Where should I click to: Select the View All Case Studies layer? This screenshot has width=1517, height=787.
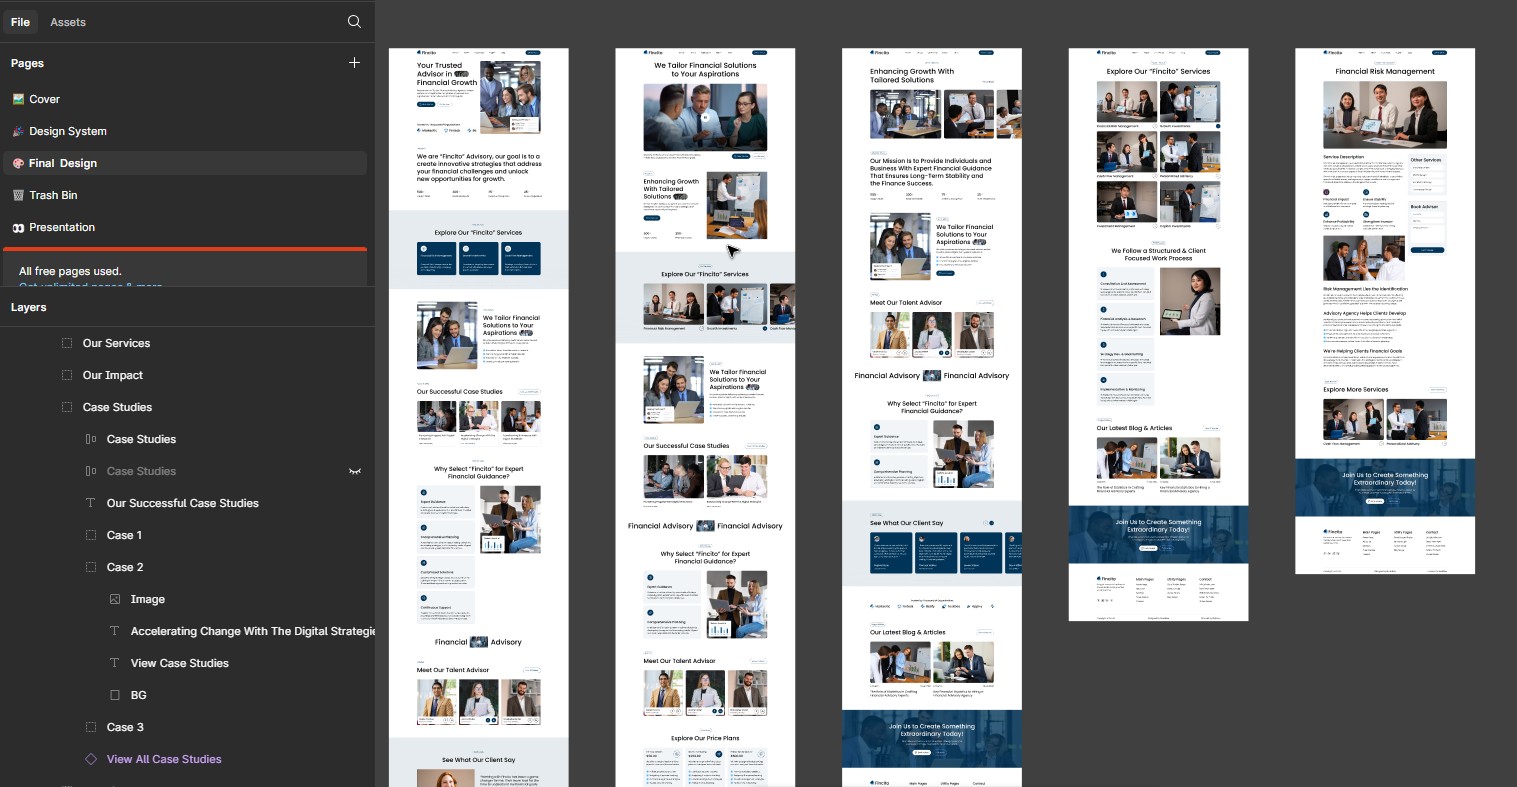click(164, 758)
